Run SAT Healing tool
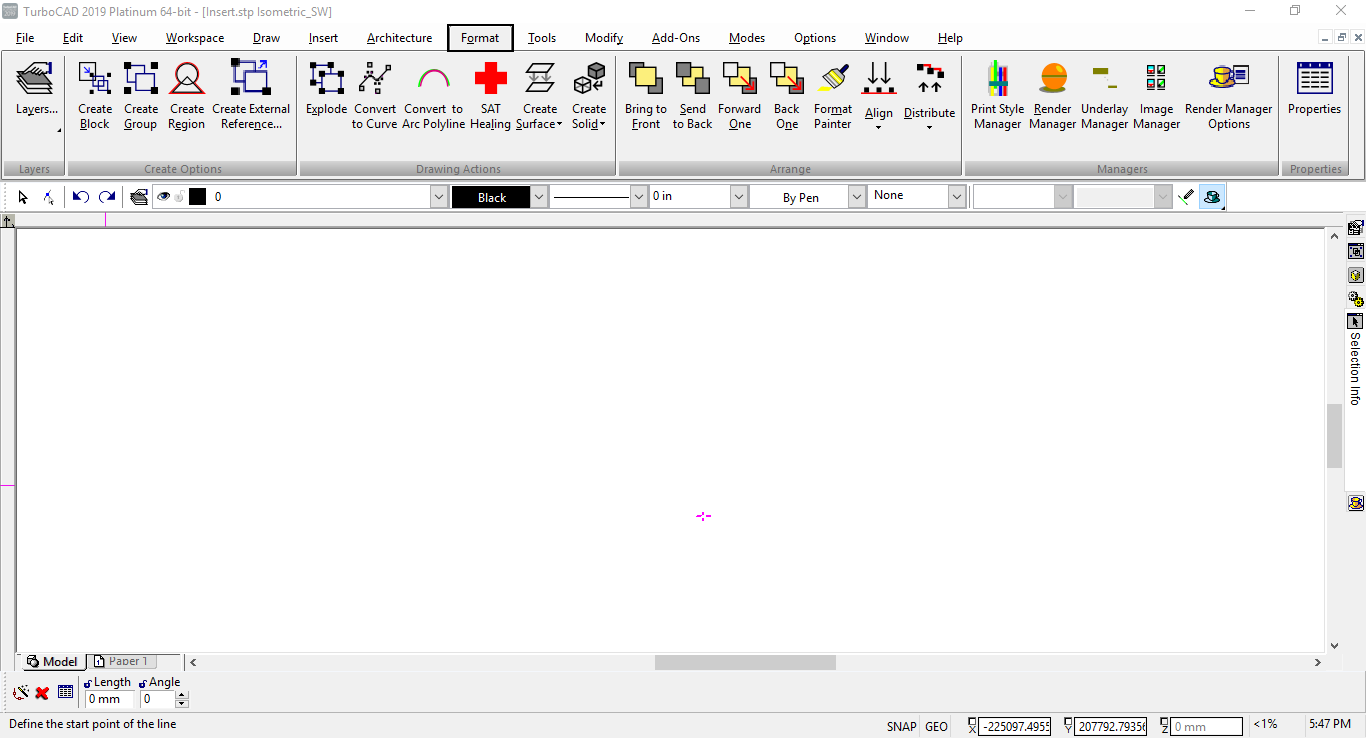This screenshot has width=1366, height=738. pyautogui.click(x=491, y=95)
